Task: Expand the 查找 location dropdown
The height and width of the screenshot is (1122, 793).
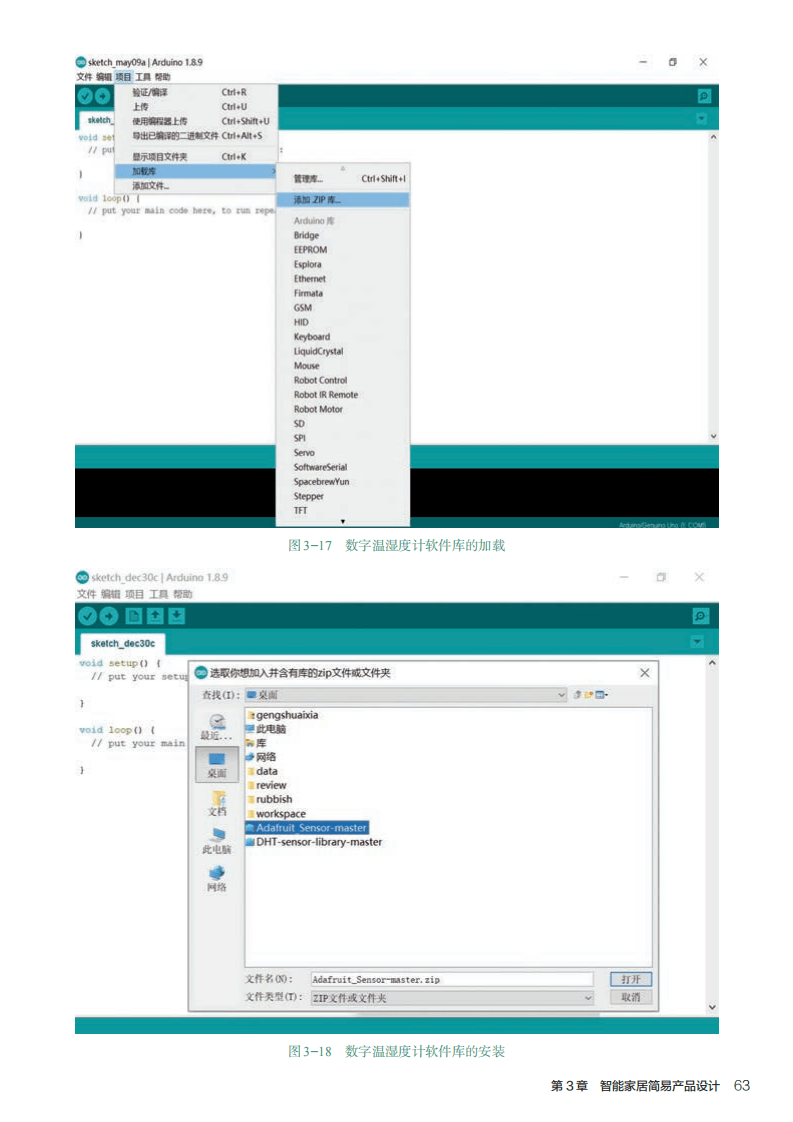Action: pyautogui.click(x=562, y=694)
